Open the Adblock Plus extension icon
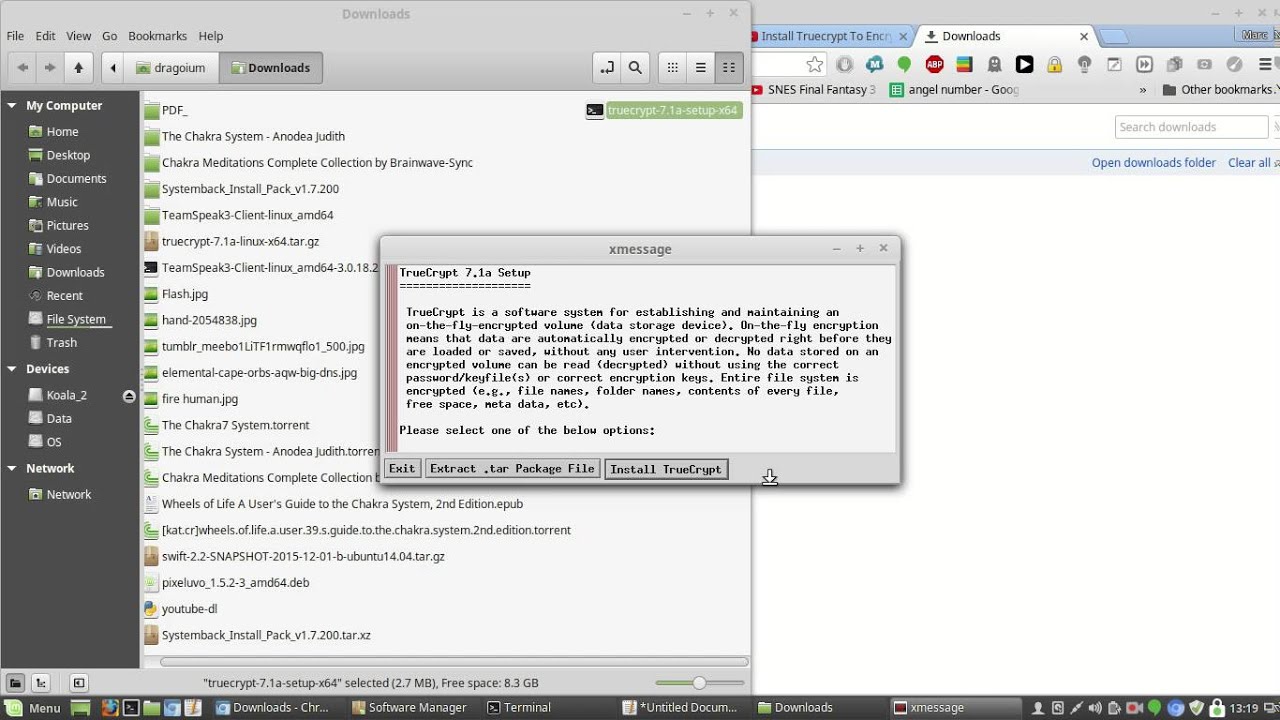 click(x=934, y=64)
